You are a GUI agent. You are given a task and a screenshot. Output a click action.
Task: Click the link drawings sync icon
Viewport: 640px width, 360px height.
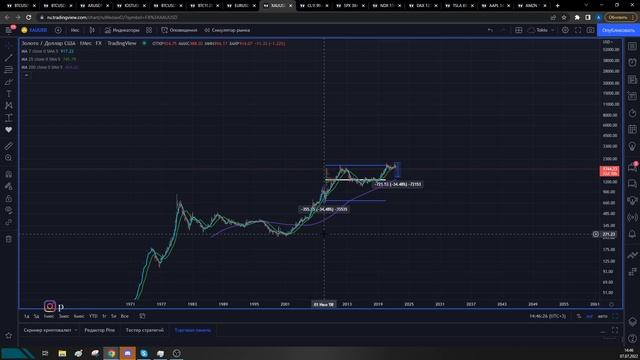tap(9, 223)
